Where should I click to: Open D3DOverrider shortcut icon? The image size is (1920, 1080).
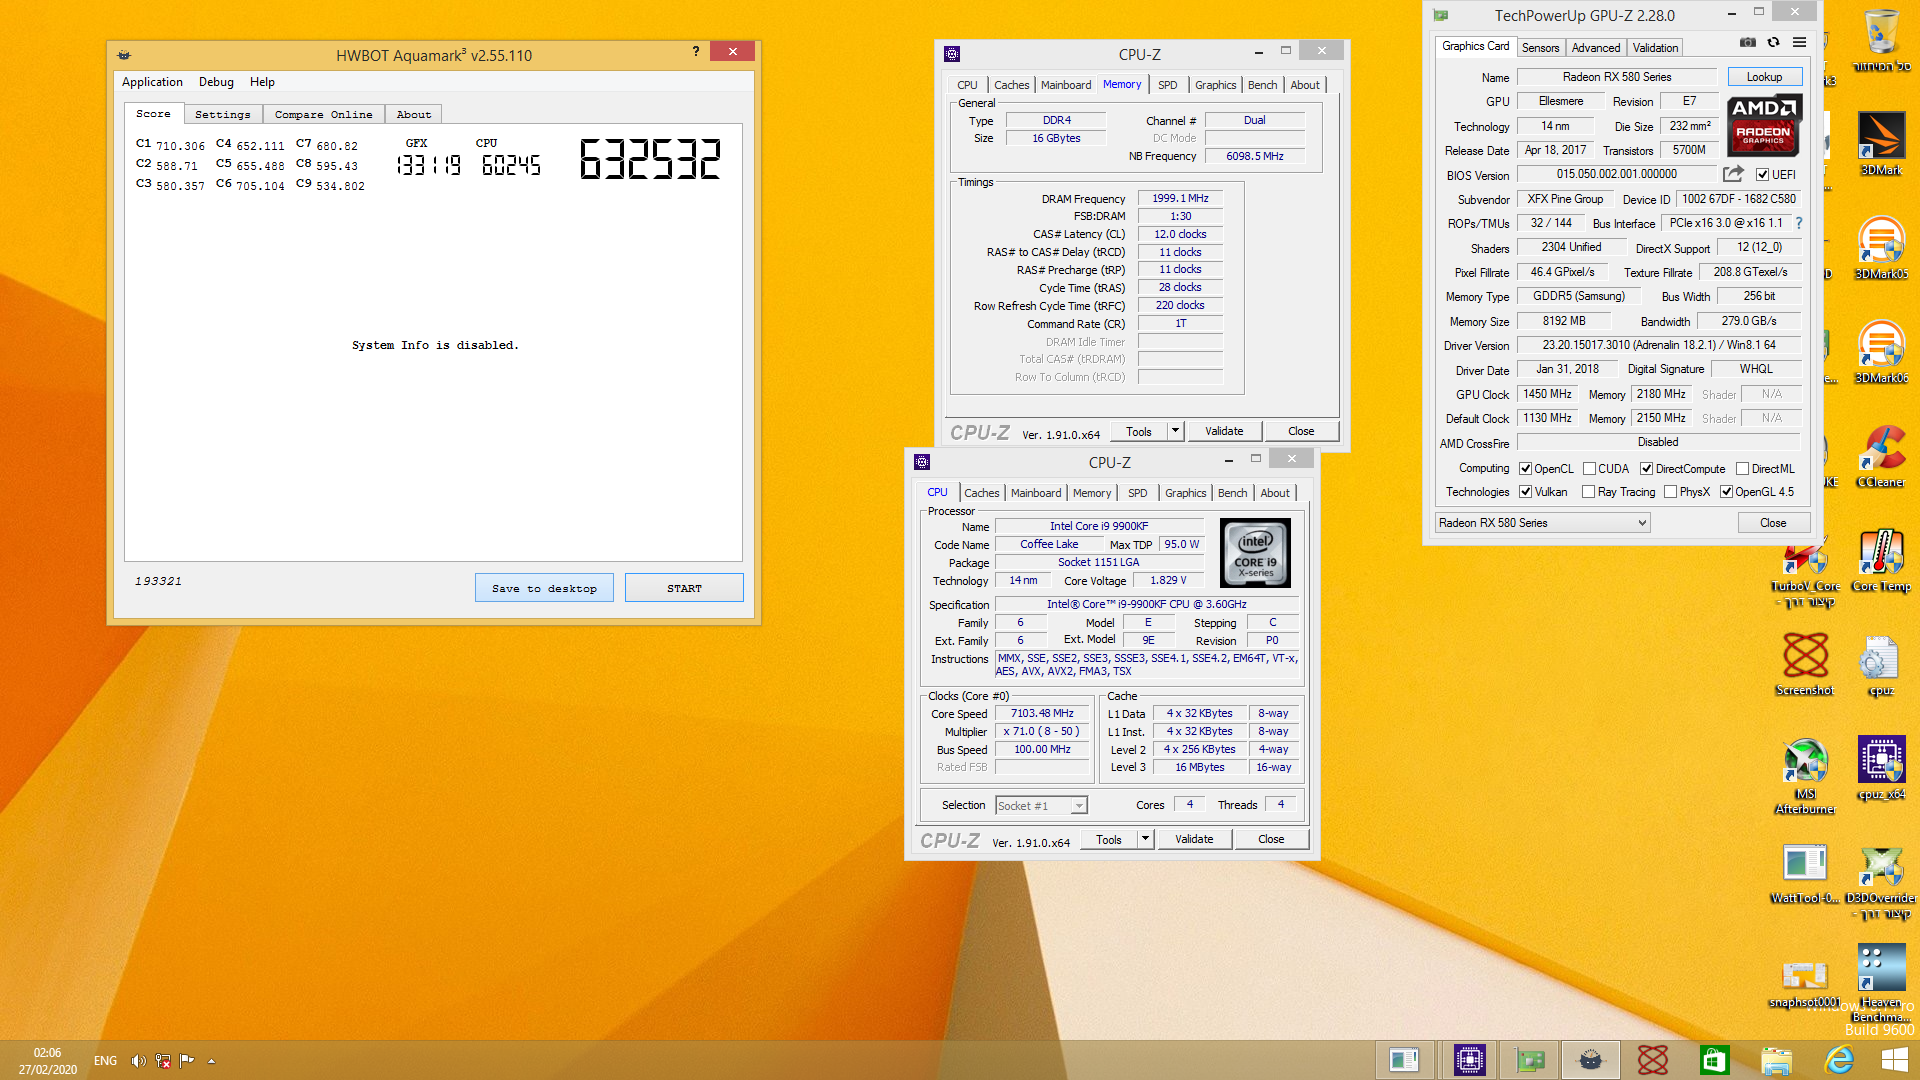point(1881,880)
